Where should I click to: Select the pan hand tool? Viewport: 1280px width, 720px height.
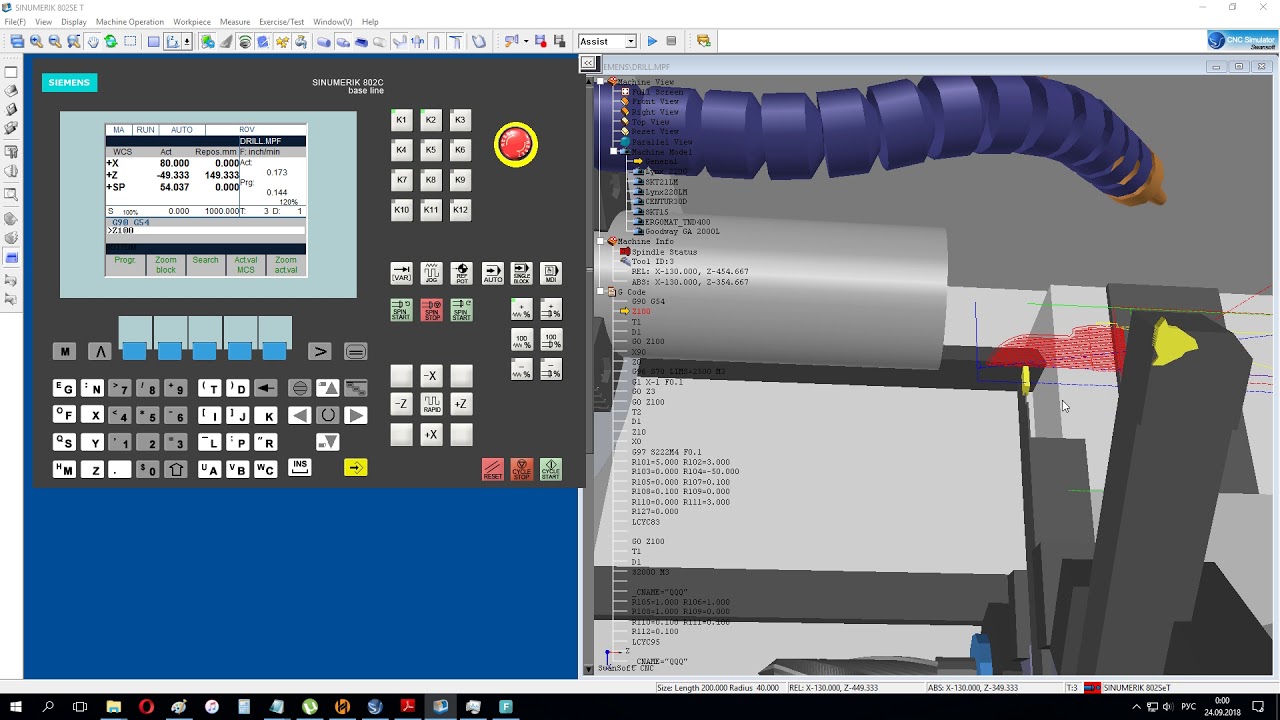click(92, 41)
